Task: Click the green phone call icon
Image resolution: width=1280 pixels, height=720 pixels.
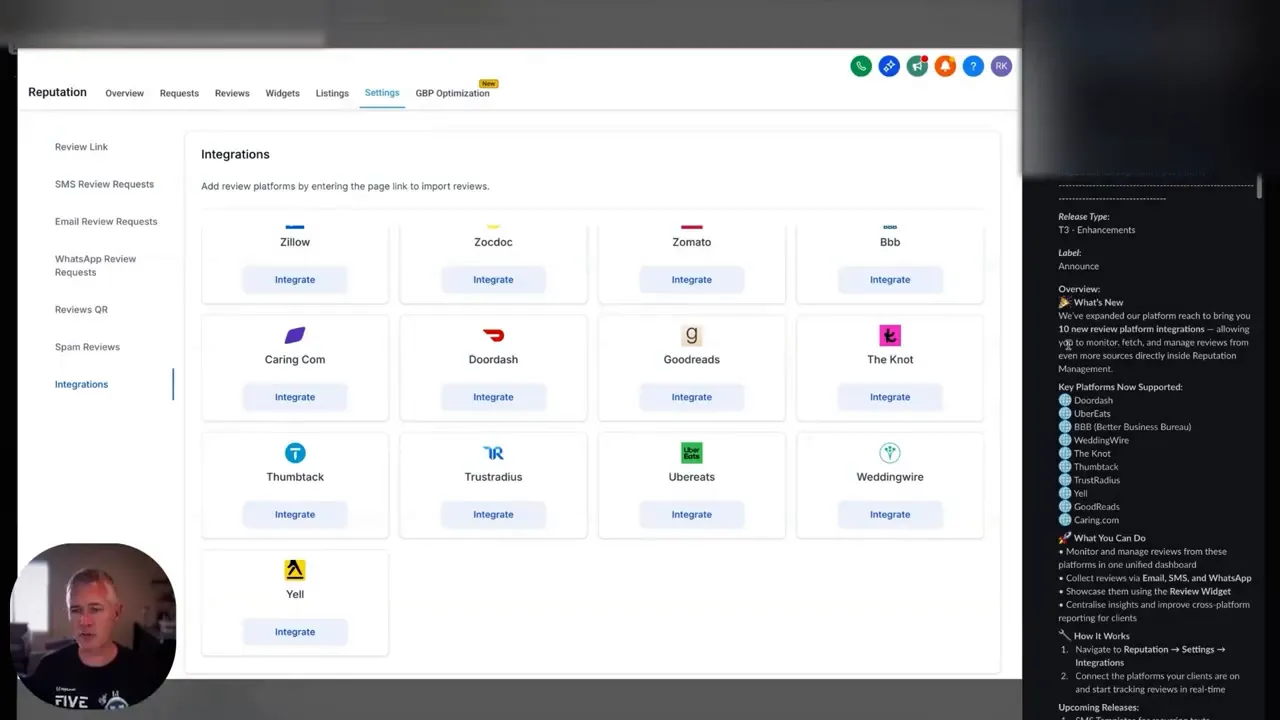Action: 861,66
